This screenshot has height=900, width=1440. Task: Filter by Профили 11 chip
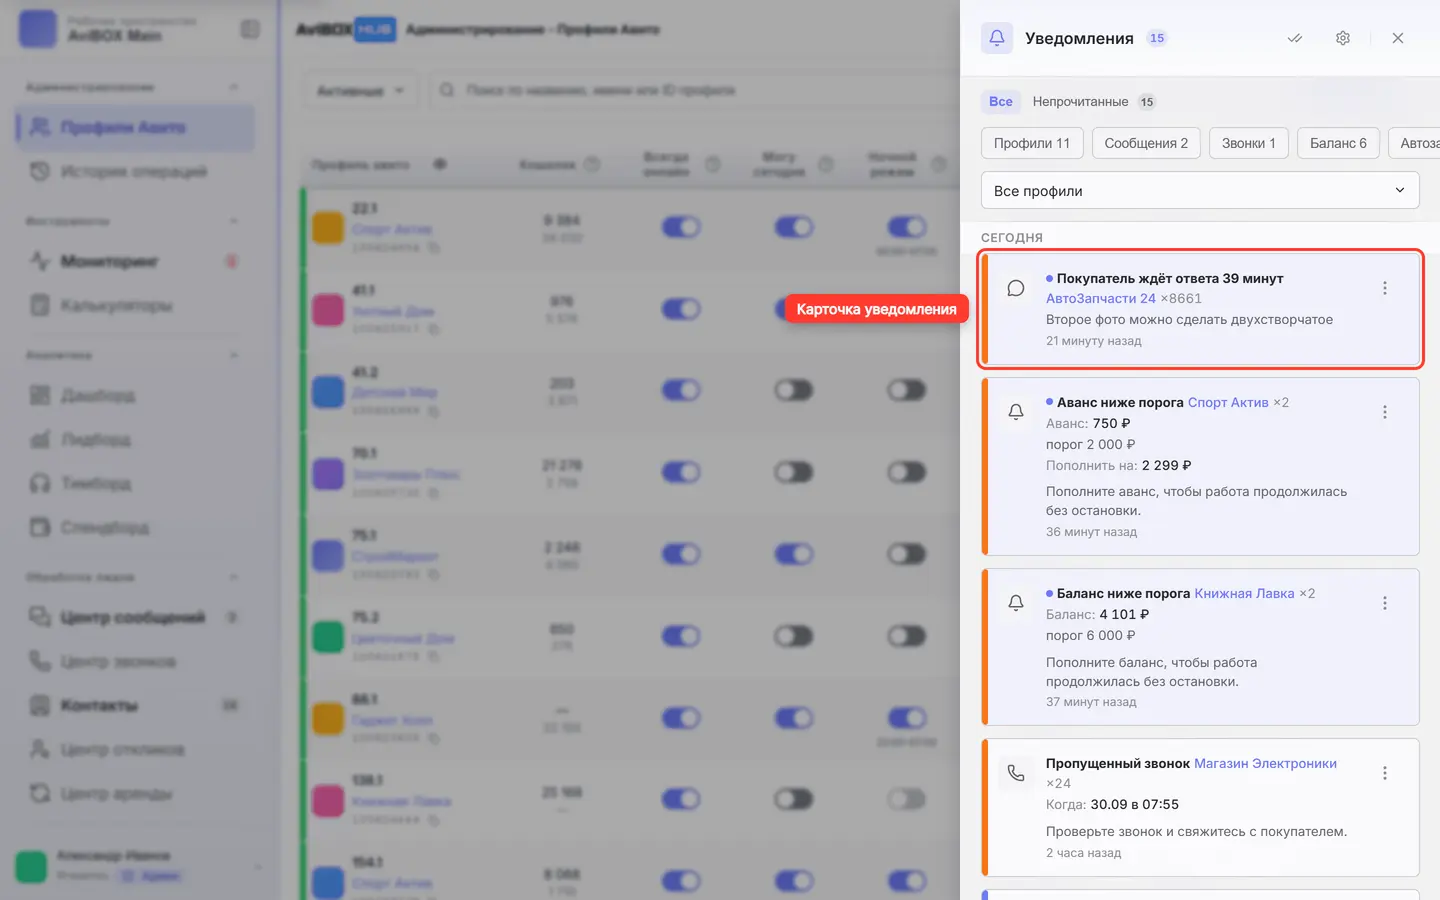click(1032, 143)
